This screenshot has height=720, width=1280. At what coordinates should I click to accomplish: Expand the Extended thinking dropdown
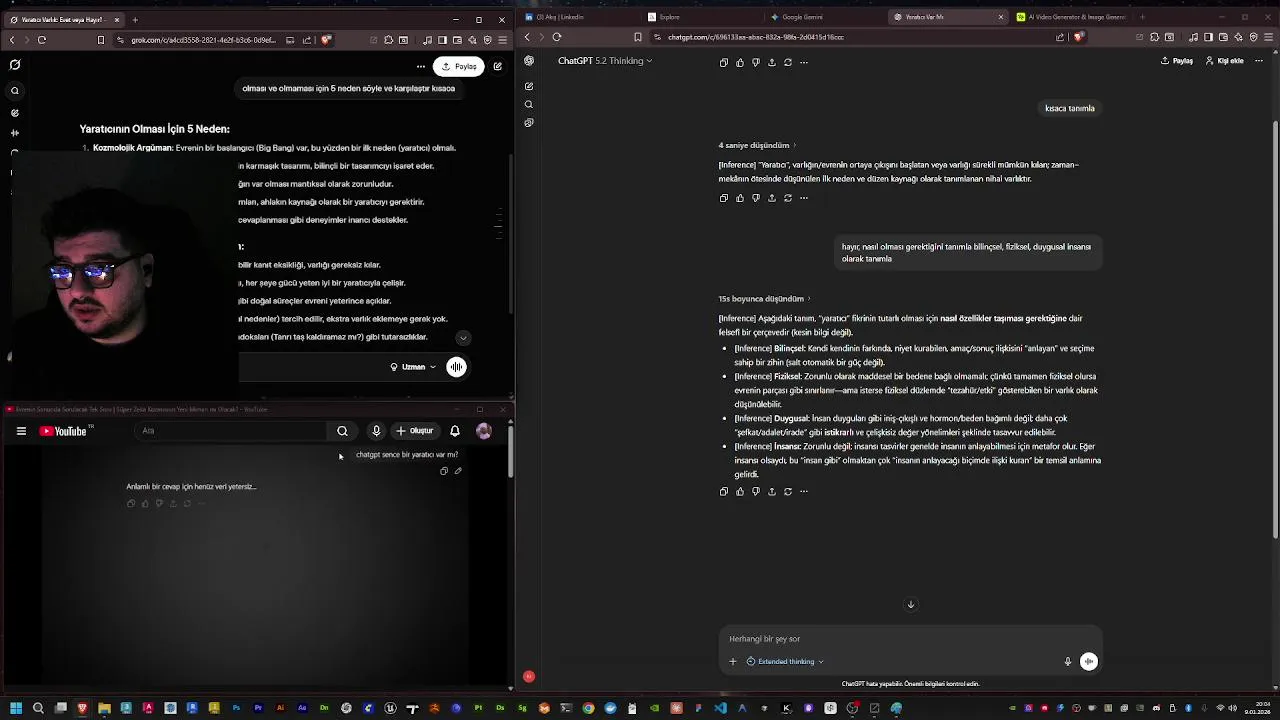(785, 662)
